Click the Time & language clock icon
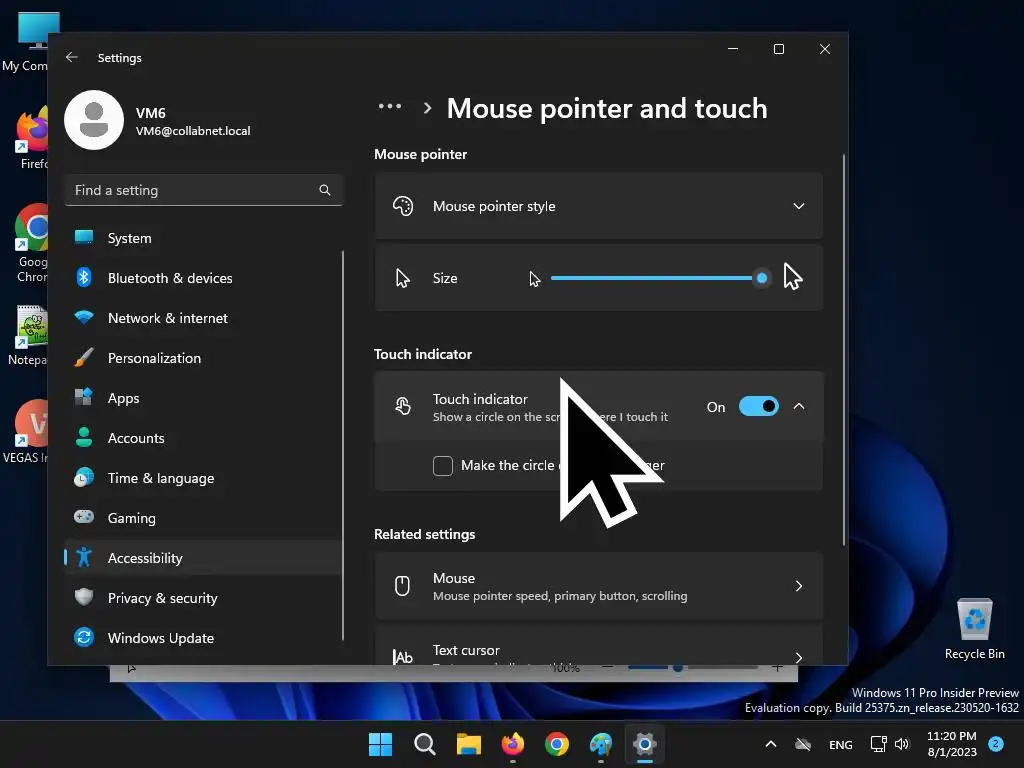This screenshot has width=1024, height=768. pyautogui.click(x=84, y=477)
